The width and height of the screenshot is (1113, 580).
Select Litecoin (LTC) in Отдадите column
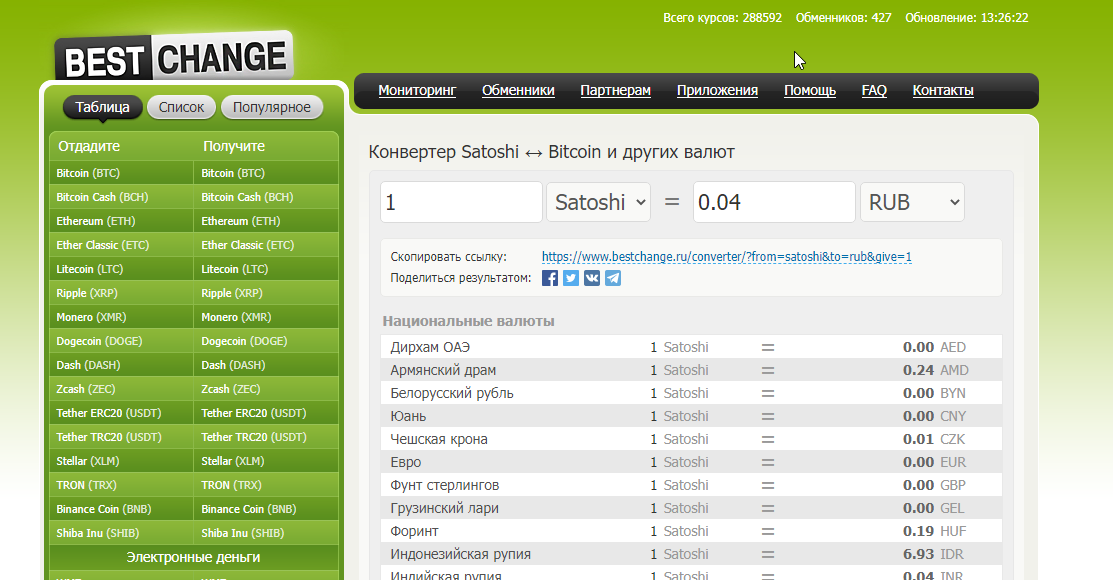[121, 269]
